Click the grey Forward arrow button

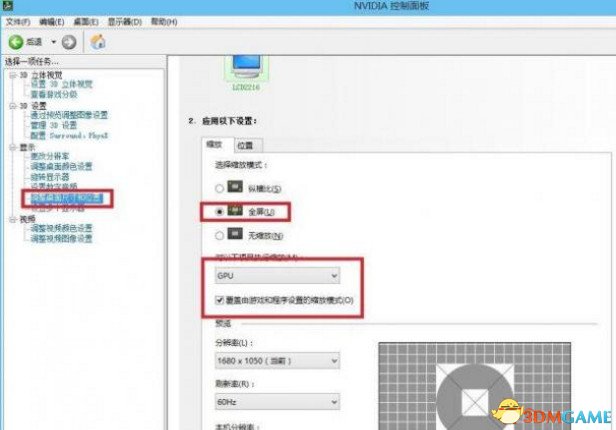click(x=69, y=42)
